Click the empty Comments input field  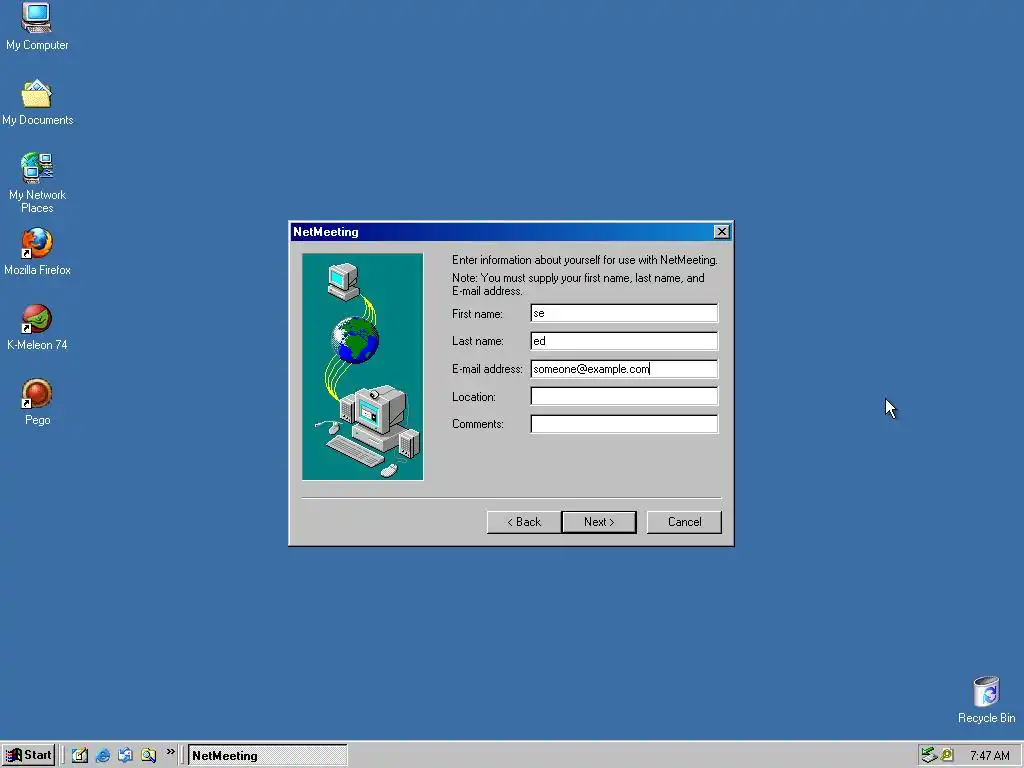[x=624, y=424]
